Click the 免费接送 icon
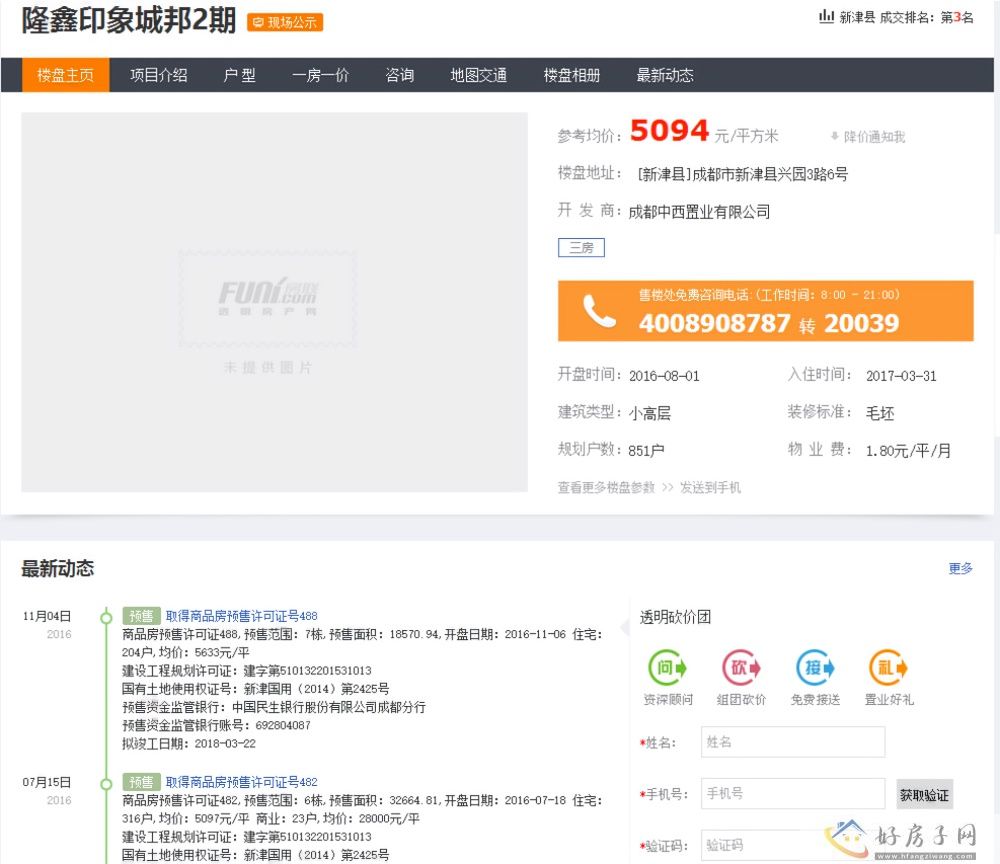1000x864 pixels. 815,668
